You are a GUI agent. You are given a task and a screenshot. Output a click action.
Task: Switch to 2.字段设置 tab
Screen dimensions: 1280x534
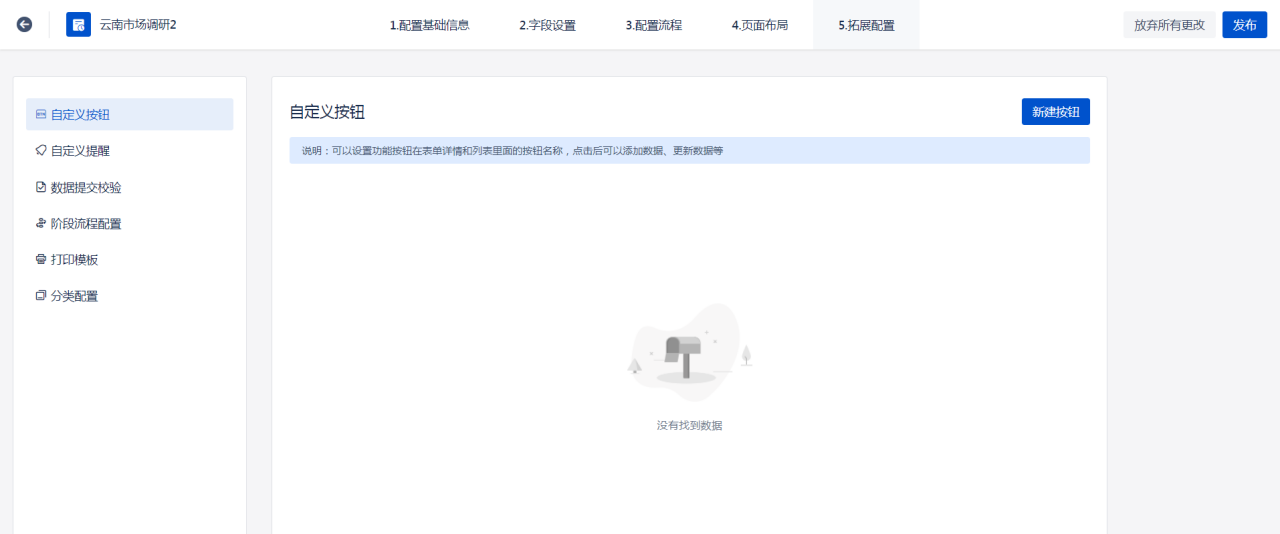547,25
